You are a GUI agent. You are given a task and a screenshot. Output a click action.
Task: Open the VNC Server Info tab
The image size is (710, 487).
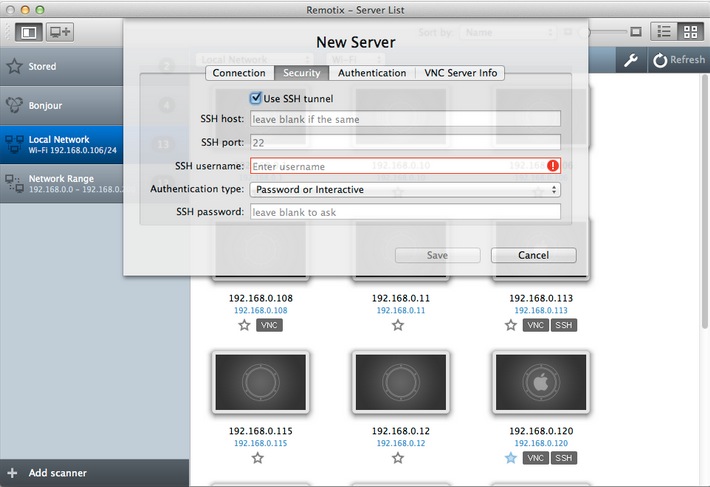(x=461, y=73)
